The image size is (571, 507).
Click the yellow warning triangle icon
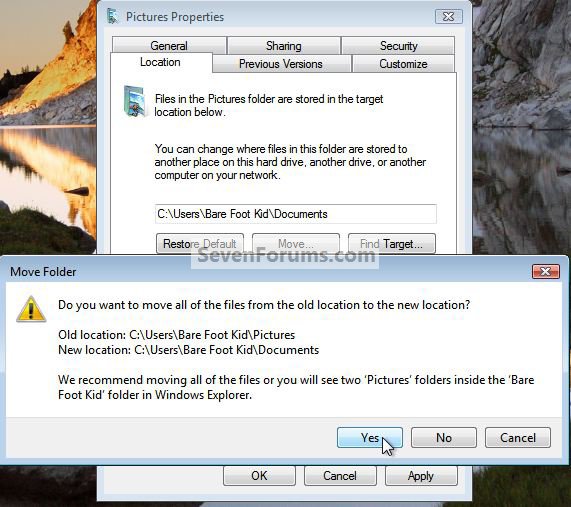click(31, 309)
